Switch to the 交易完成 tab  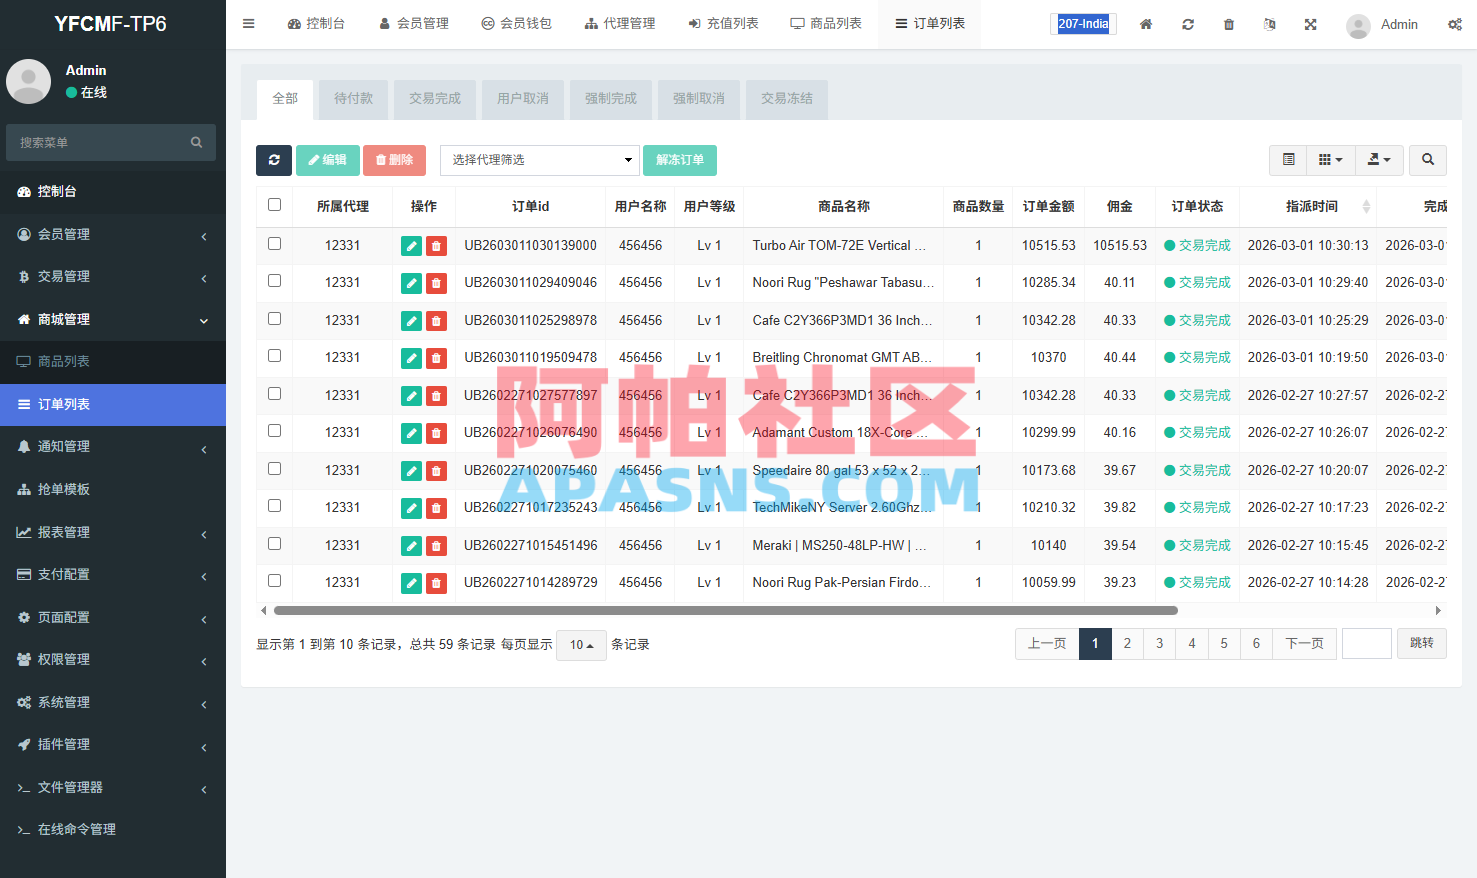435,99
